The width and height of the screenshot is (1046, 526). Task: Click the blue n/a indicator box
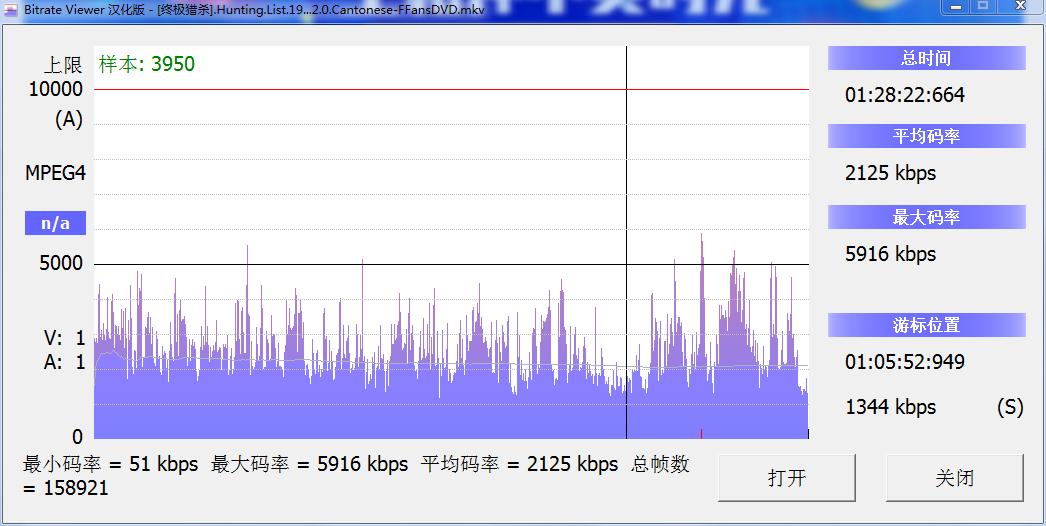[x=55, y=223]
